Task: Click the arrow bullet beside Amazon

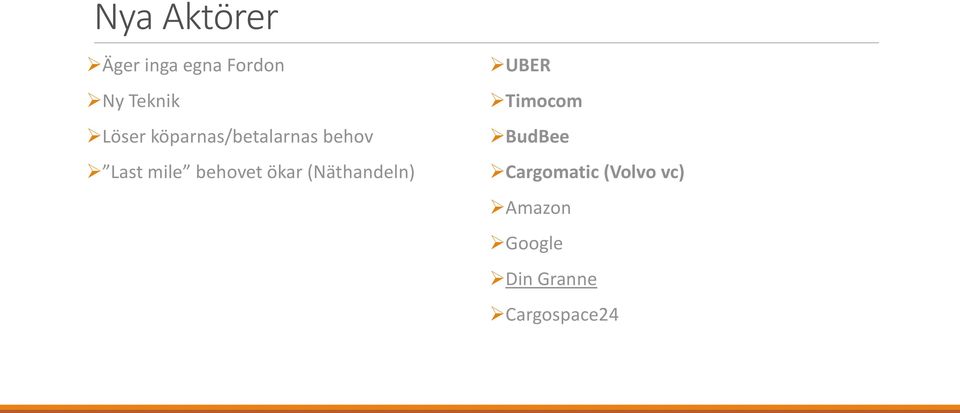Action: tap(497, 207)
